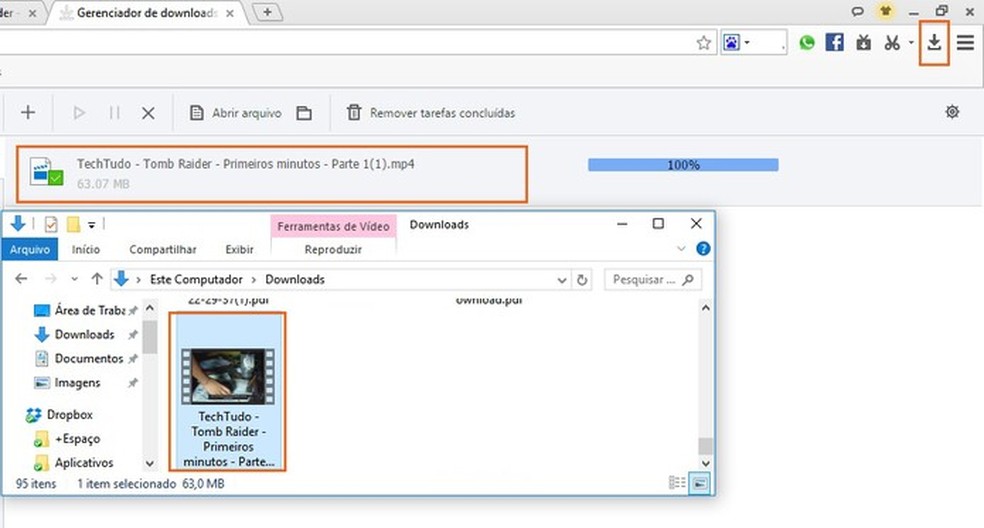The height and width of the screenshot is (528, 984).
Task: Open the Facebook extension icon
Action: (x=834, y=43)
